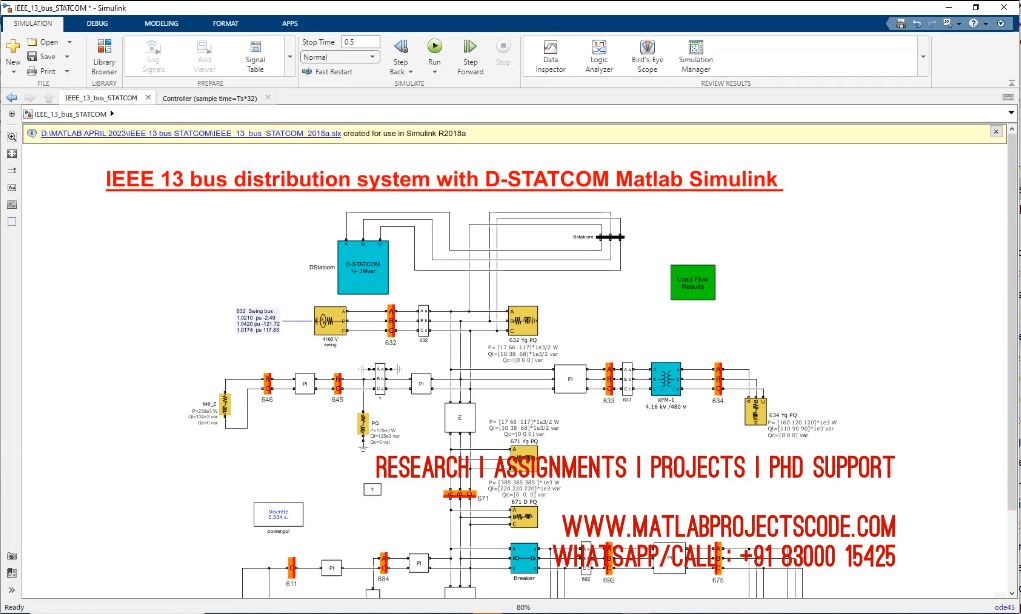1021x614 pixels.
Task: Open the IEEE_13_bus_STATCOM_2018a.slx file link
Action: (191, 133)
